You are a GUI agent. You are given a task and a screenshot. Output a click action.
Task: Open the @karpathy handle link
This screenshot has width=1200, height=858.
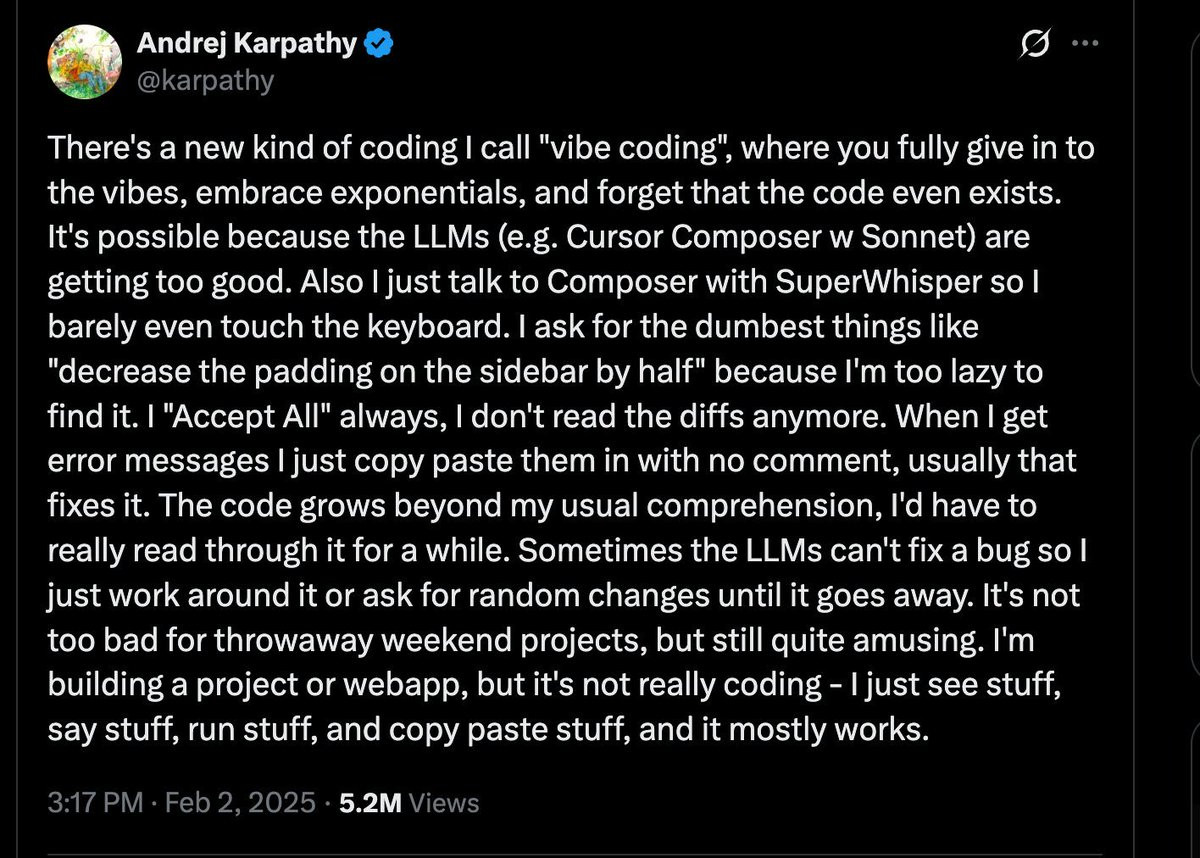[204, 80]
